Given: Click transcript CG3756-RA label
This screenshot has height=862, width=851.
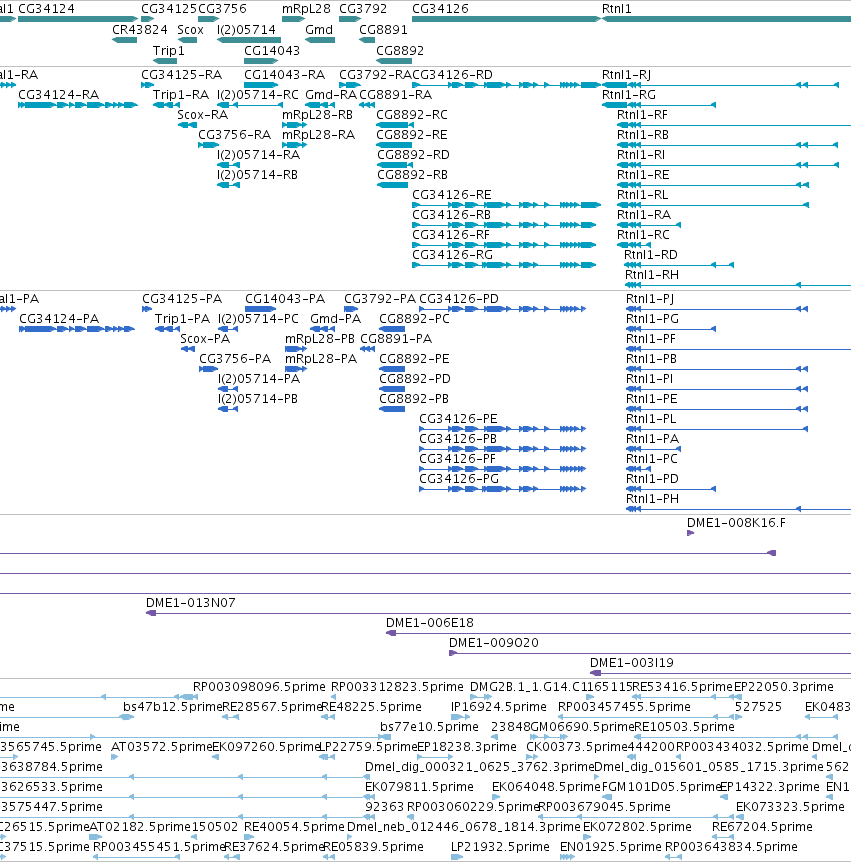Looking at the screenshot, I should point(234,135).
